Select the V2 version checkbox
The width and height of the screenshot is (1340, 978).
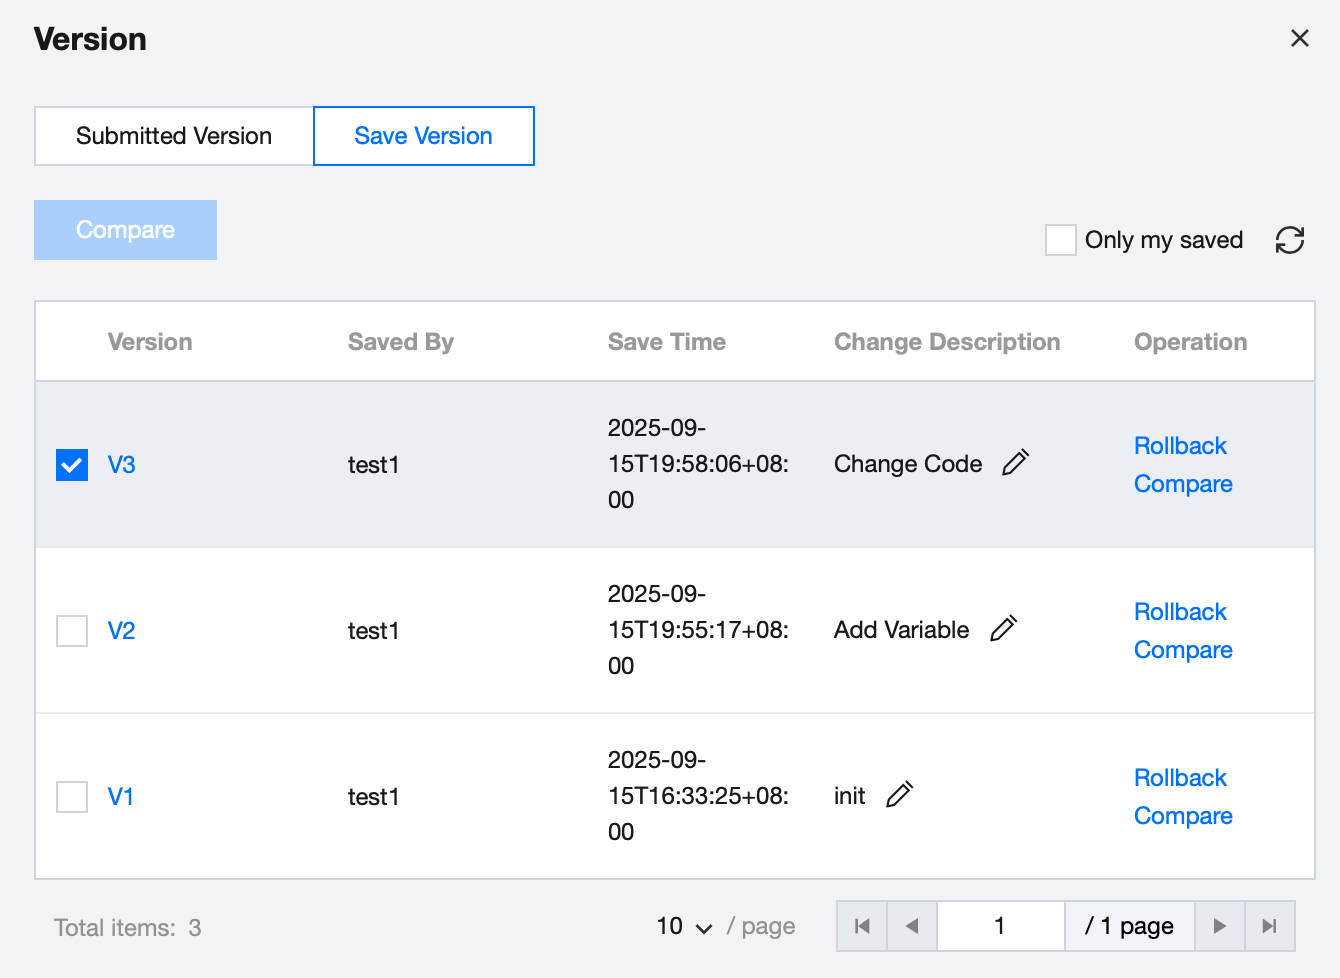[x=72, y=631]
